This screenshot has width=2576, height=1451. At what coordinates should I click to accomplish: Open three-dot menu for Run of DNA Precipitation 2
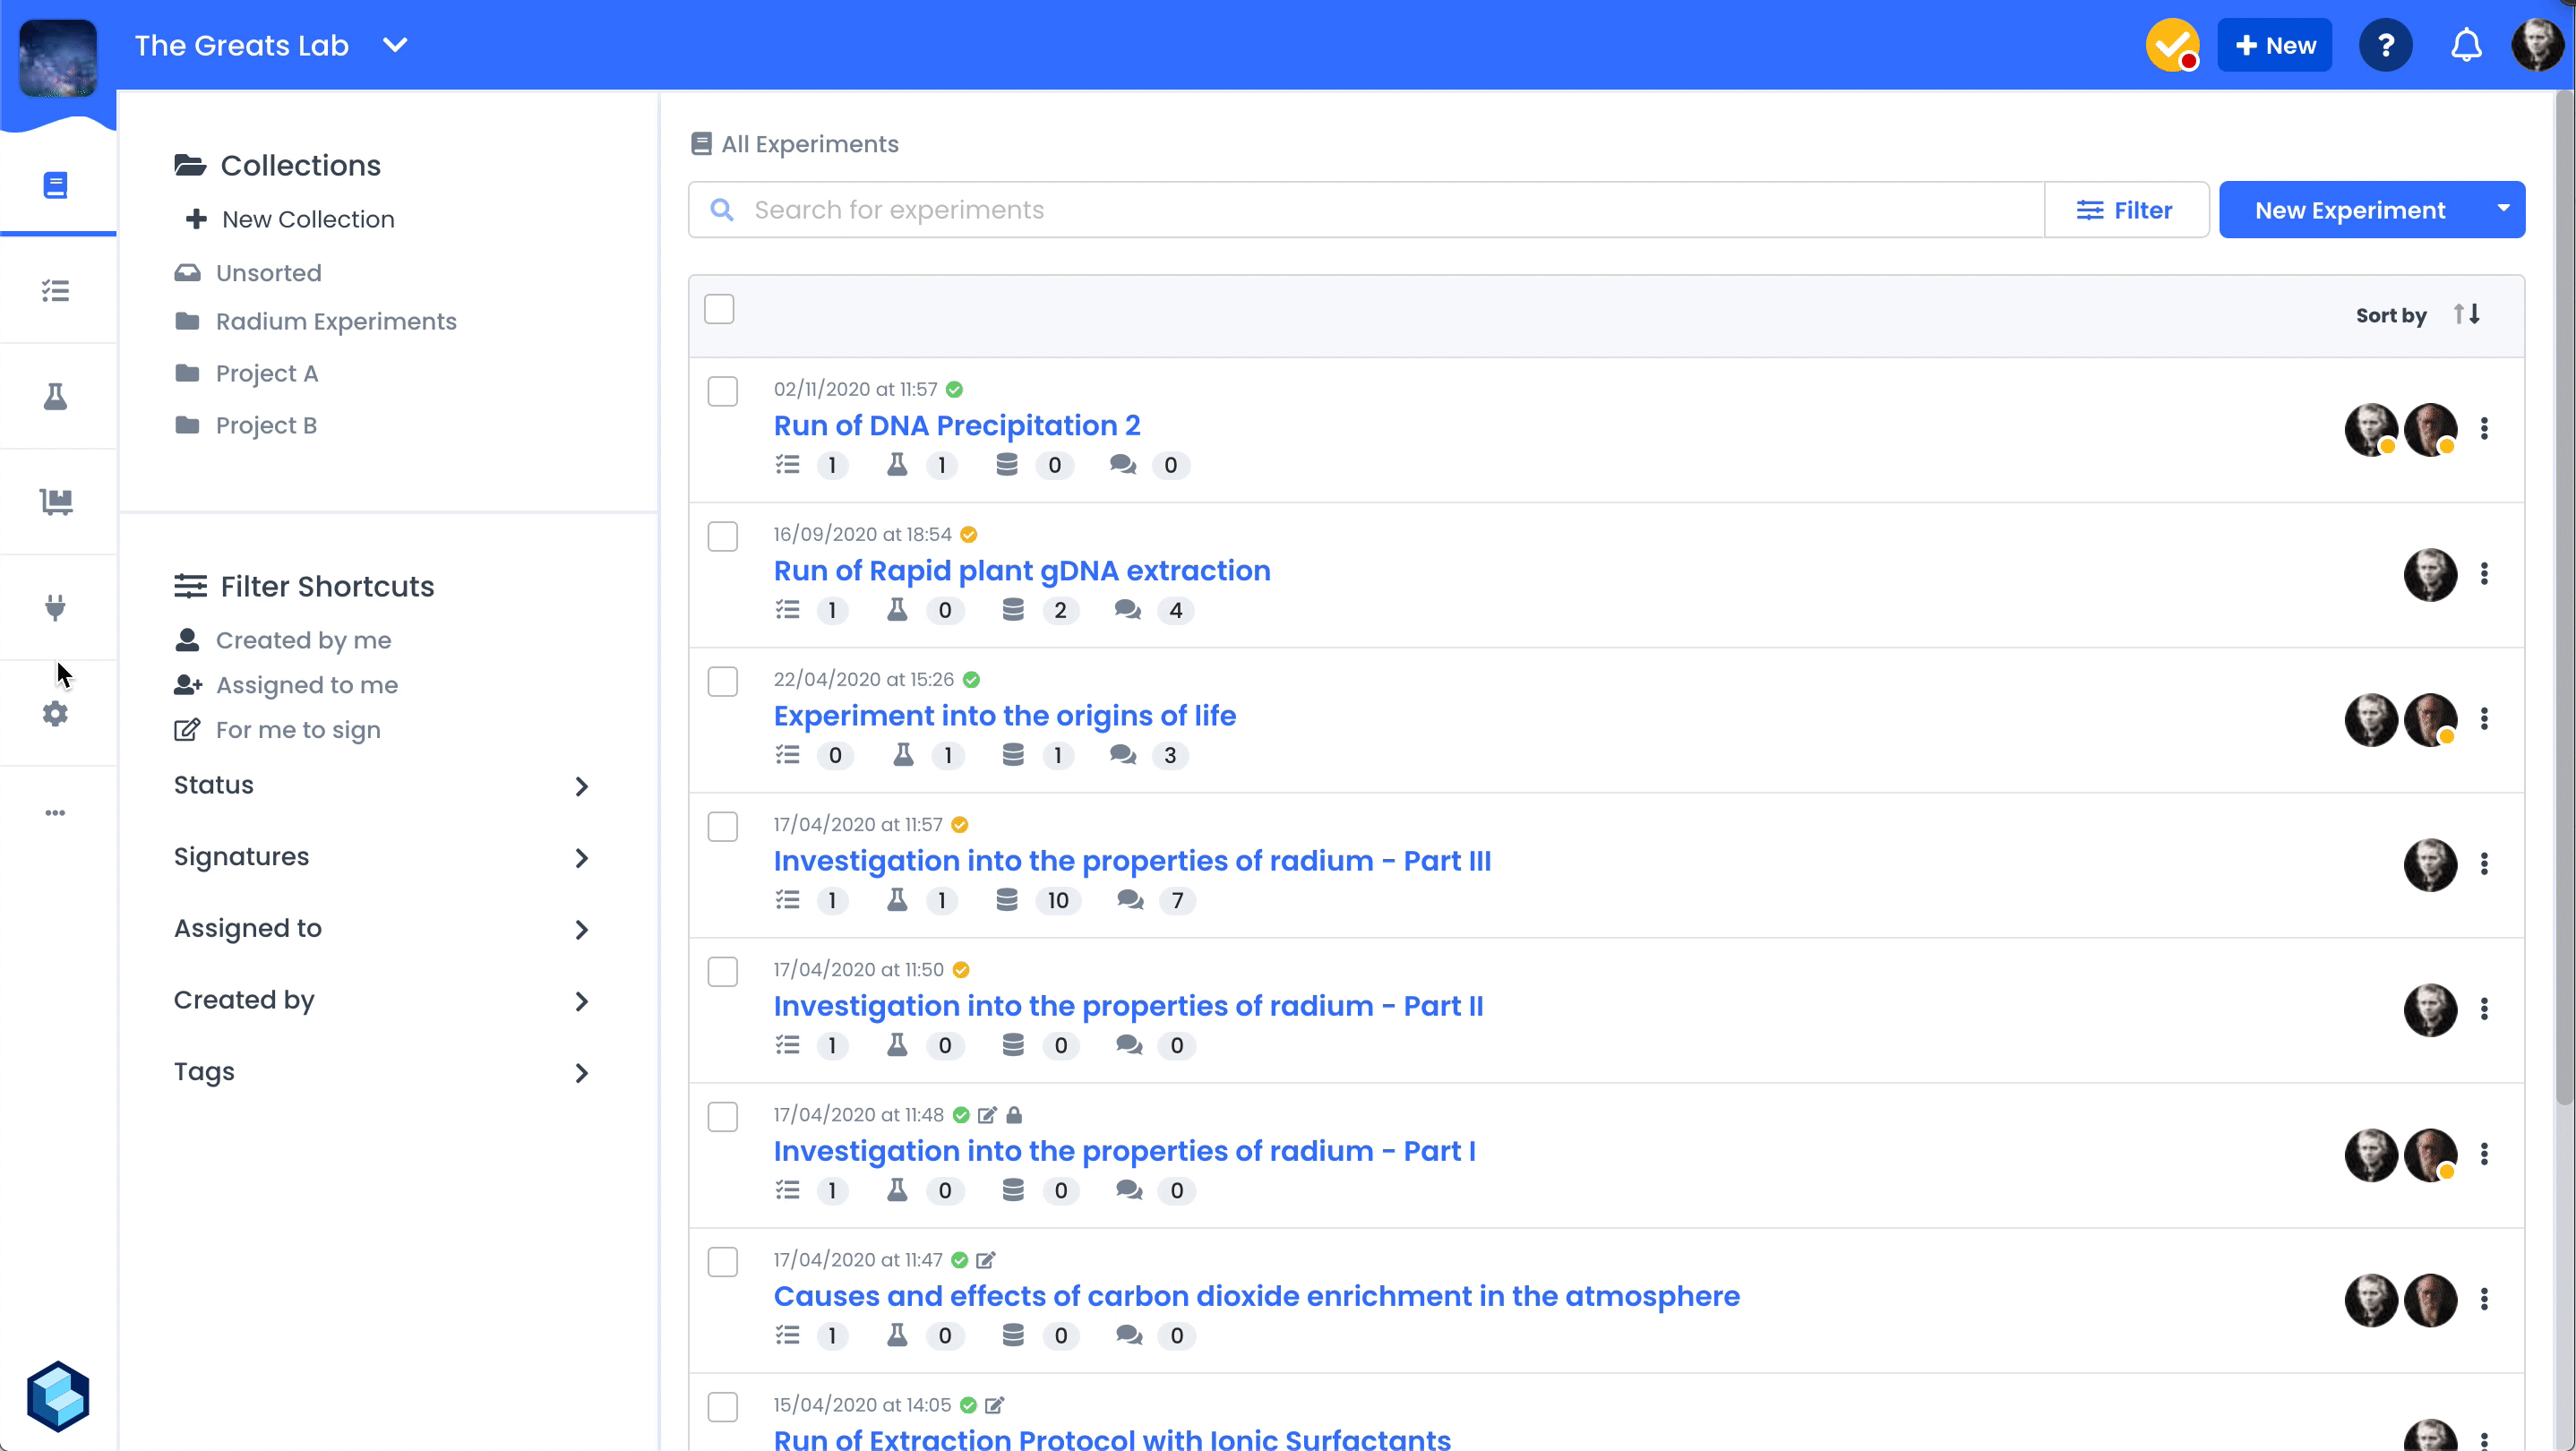click(x=2484, y=429)
